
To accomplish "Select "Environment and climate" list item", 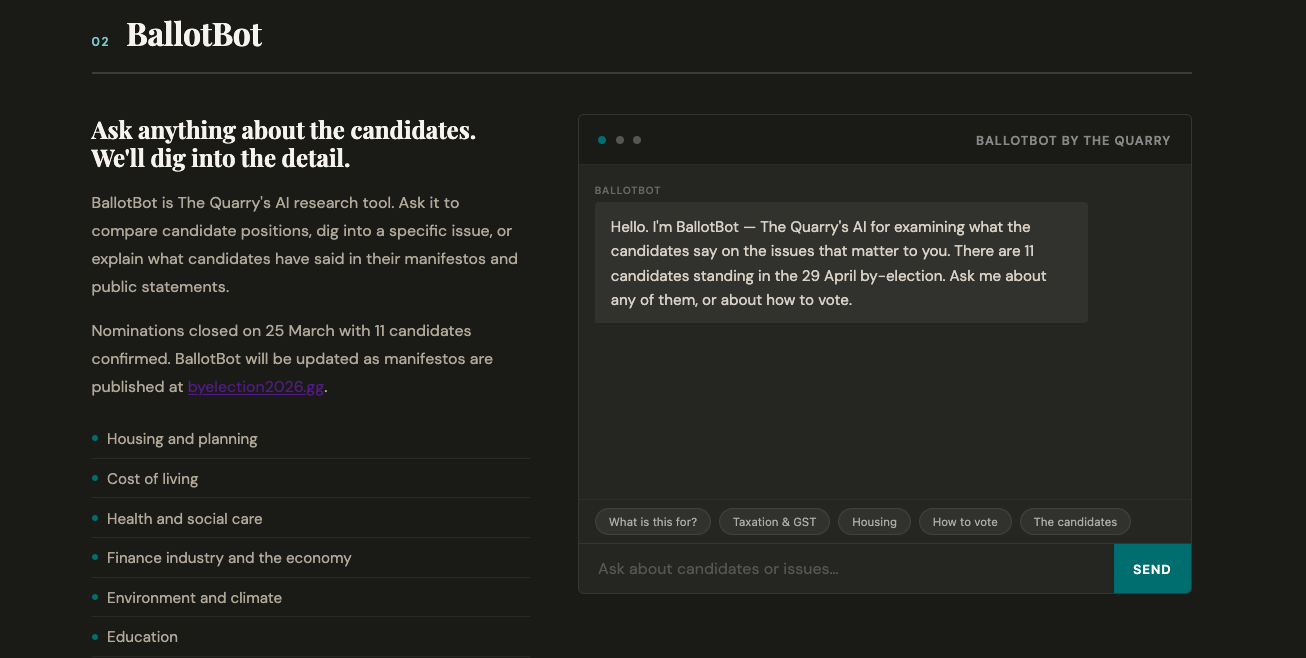I will point(194,598).
